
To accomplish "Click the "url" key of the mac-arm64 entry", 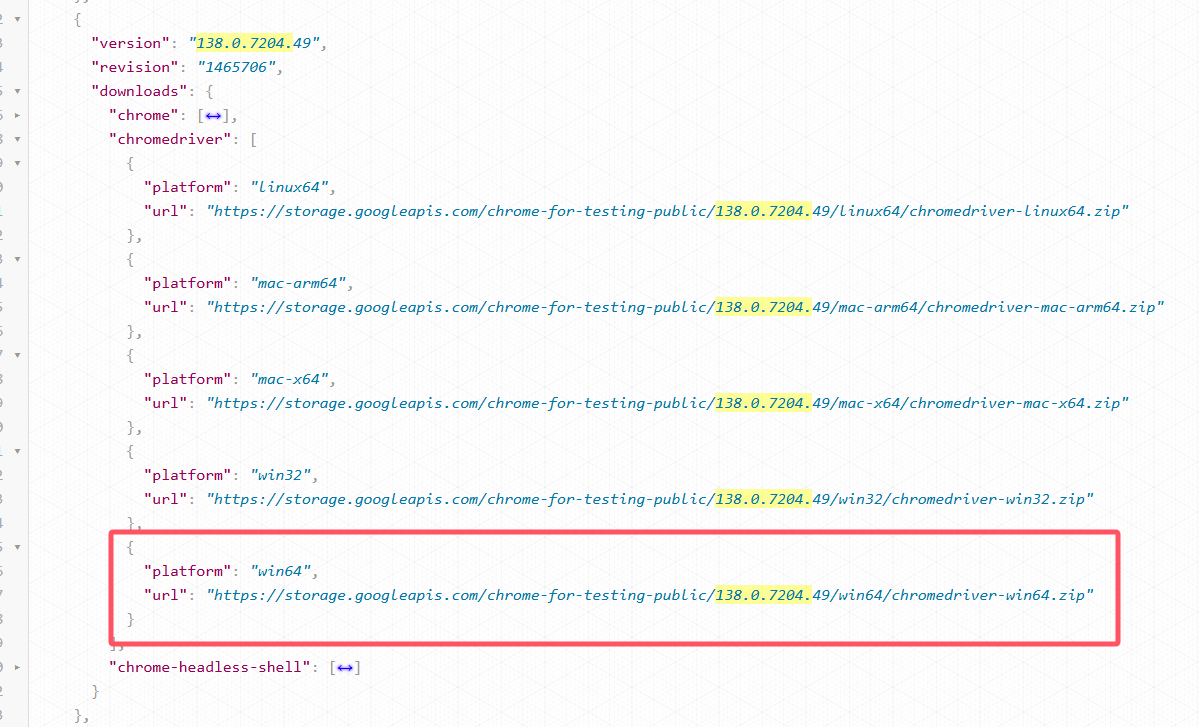I will click(x=166, y=307).
